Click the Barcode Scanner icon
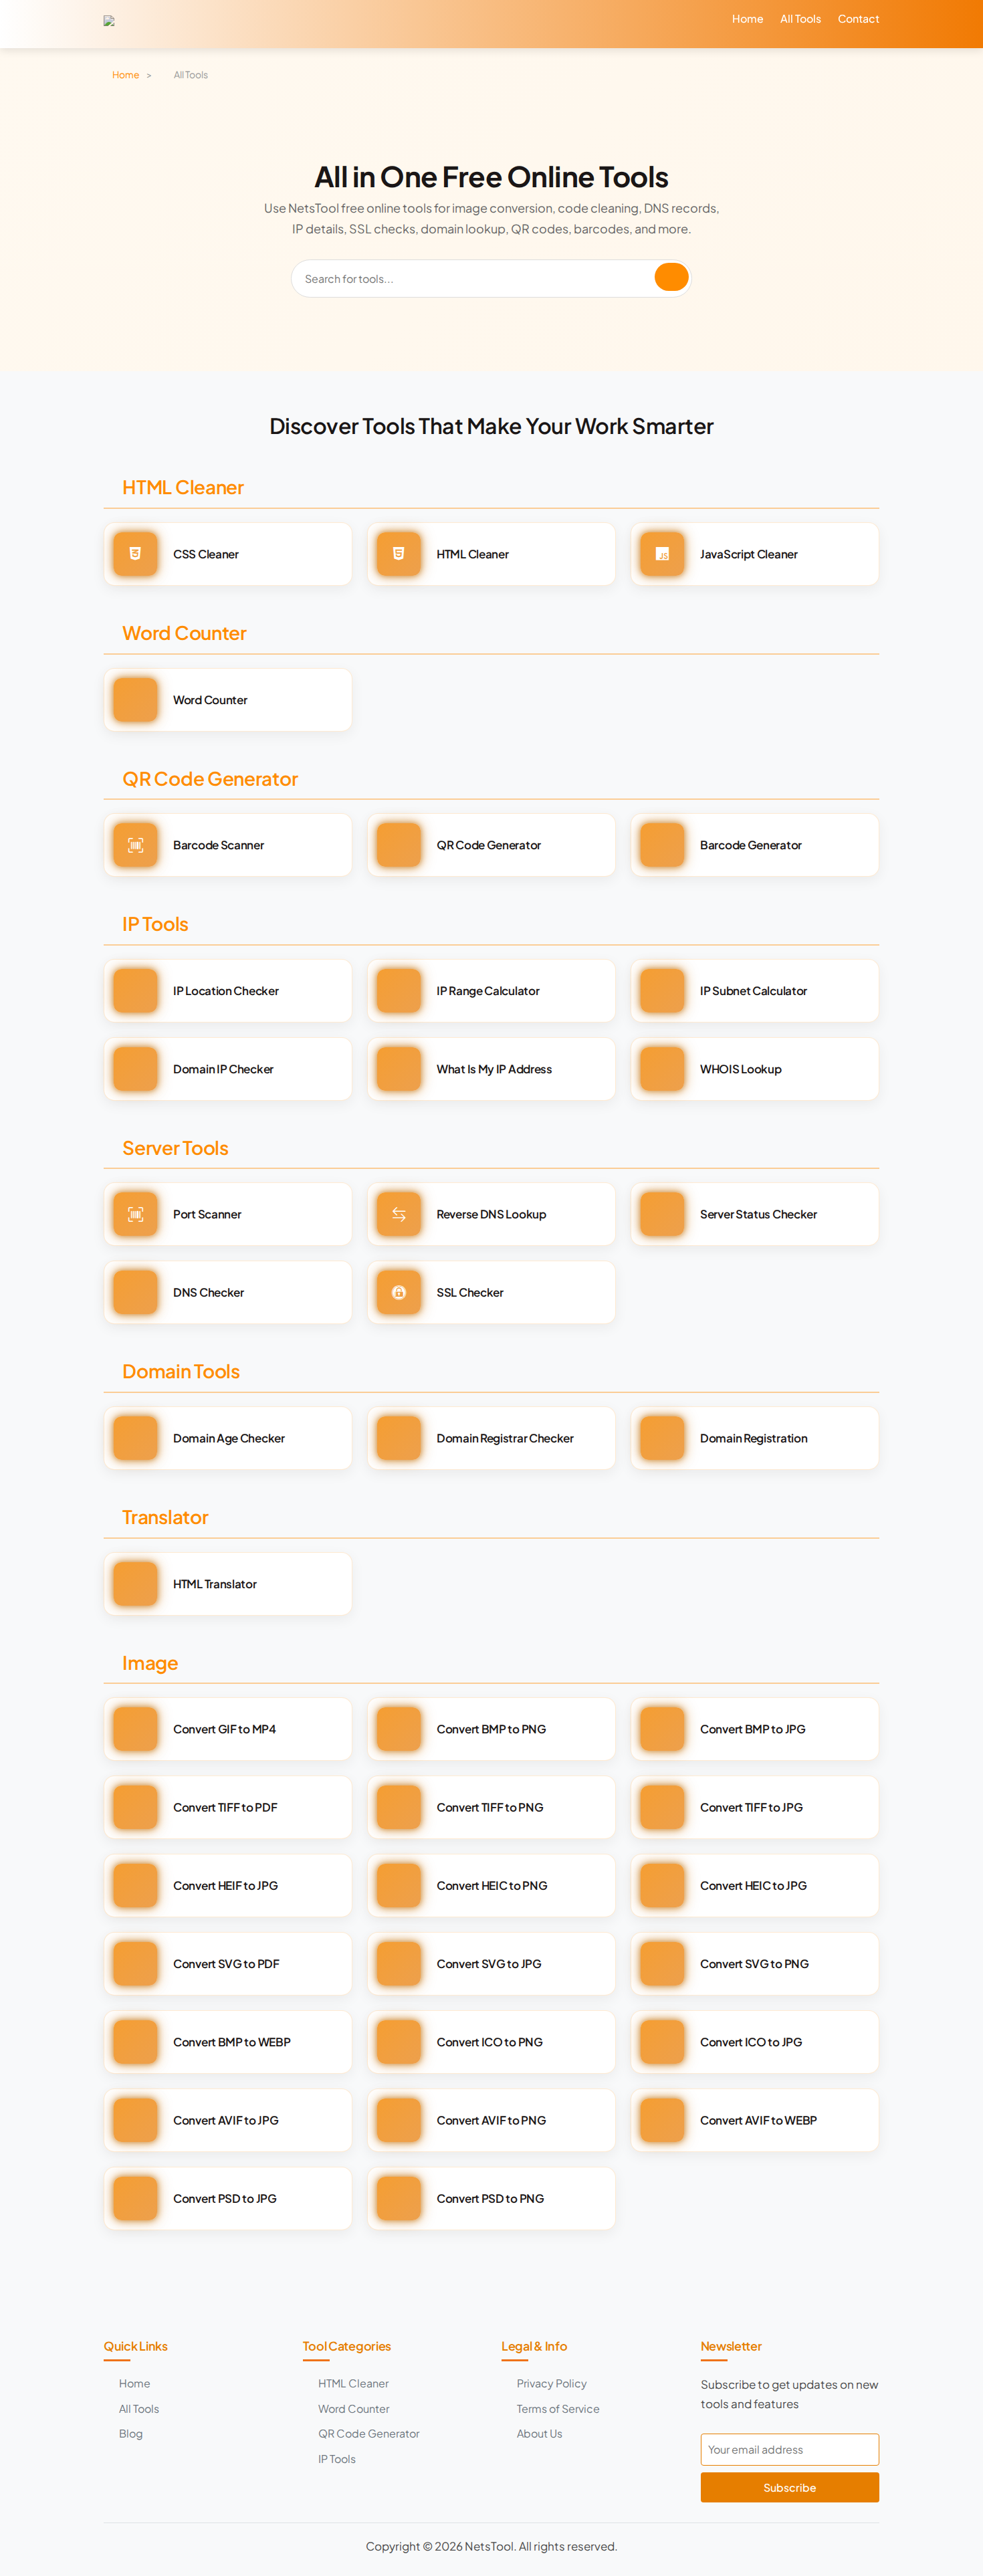This screenshot has height=2576, width=983. [135, 845]
